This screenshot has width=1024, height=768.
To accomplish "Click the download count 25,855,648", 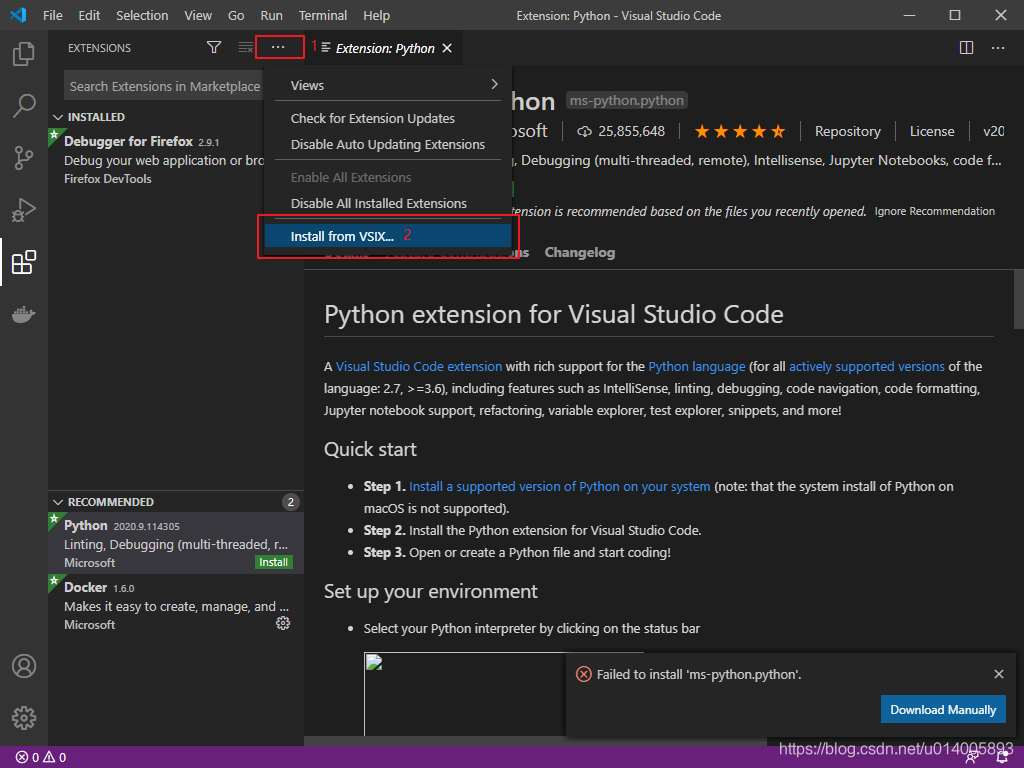I will click(621, 131).
